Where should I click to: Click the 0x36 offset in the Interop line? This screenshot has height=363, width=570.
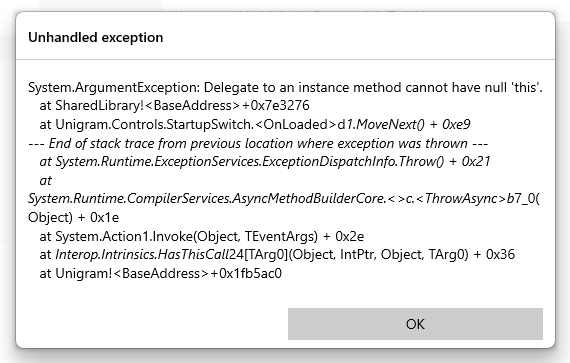[500, 254]
